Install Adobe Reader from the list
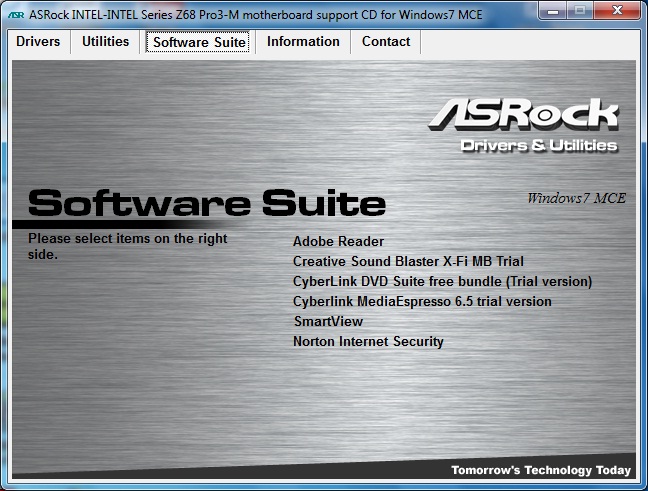Image resolution: width=648 pixels, height=491 pixels. [x=338, y=241]
